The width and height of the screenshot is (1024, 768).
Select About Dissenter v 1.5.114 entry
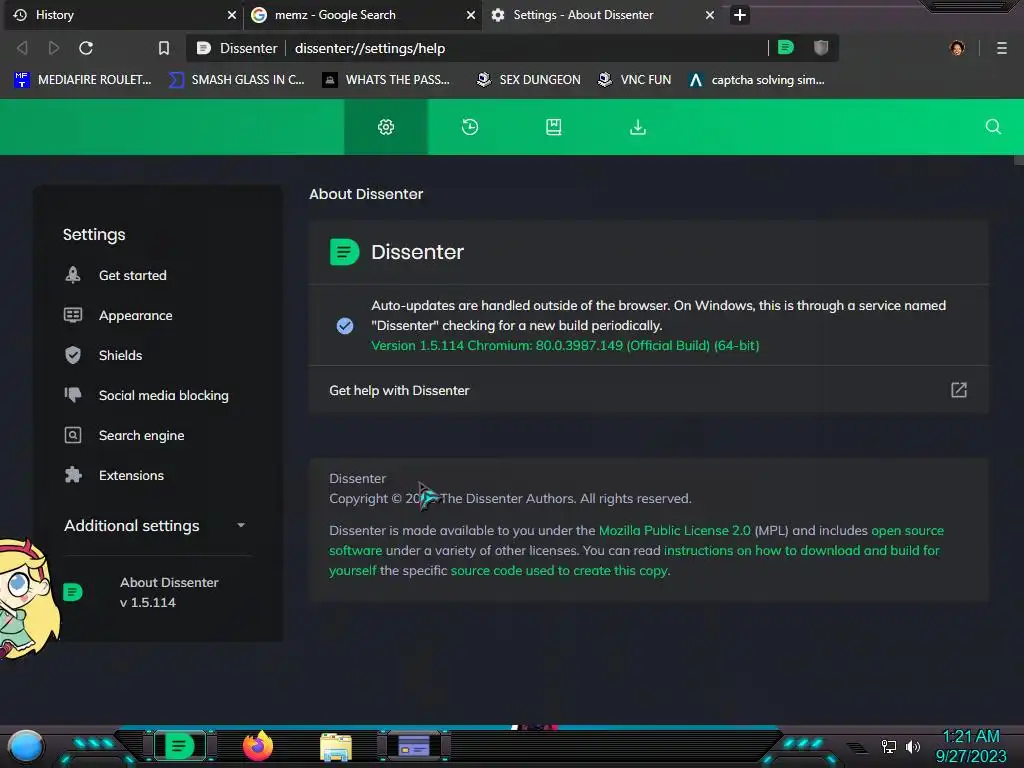click(x=157, y=592)
